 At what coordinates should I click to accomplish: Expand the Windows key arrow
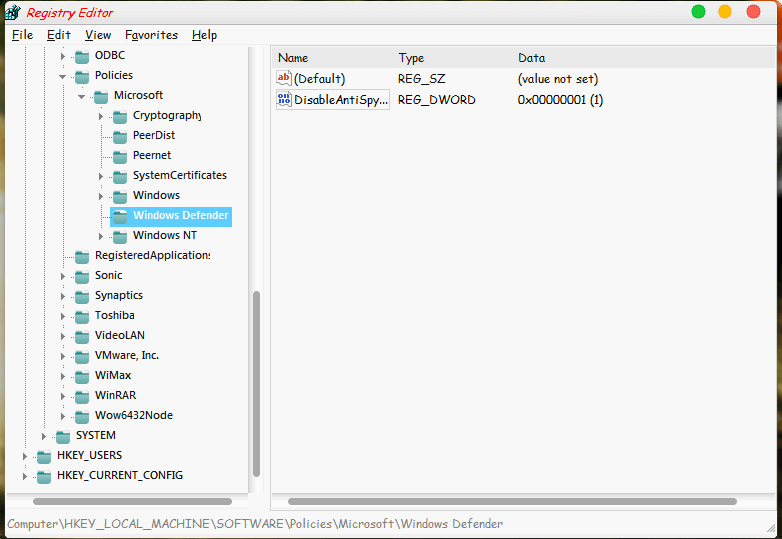[x=101, y=196]
